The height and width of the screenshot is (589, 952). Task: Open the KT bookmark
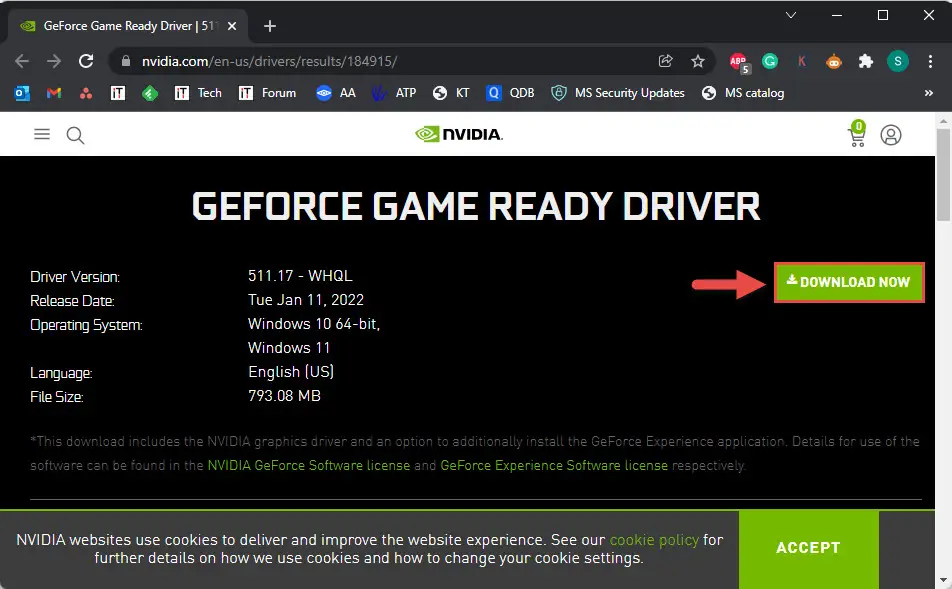450,93
